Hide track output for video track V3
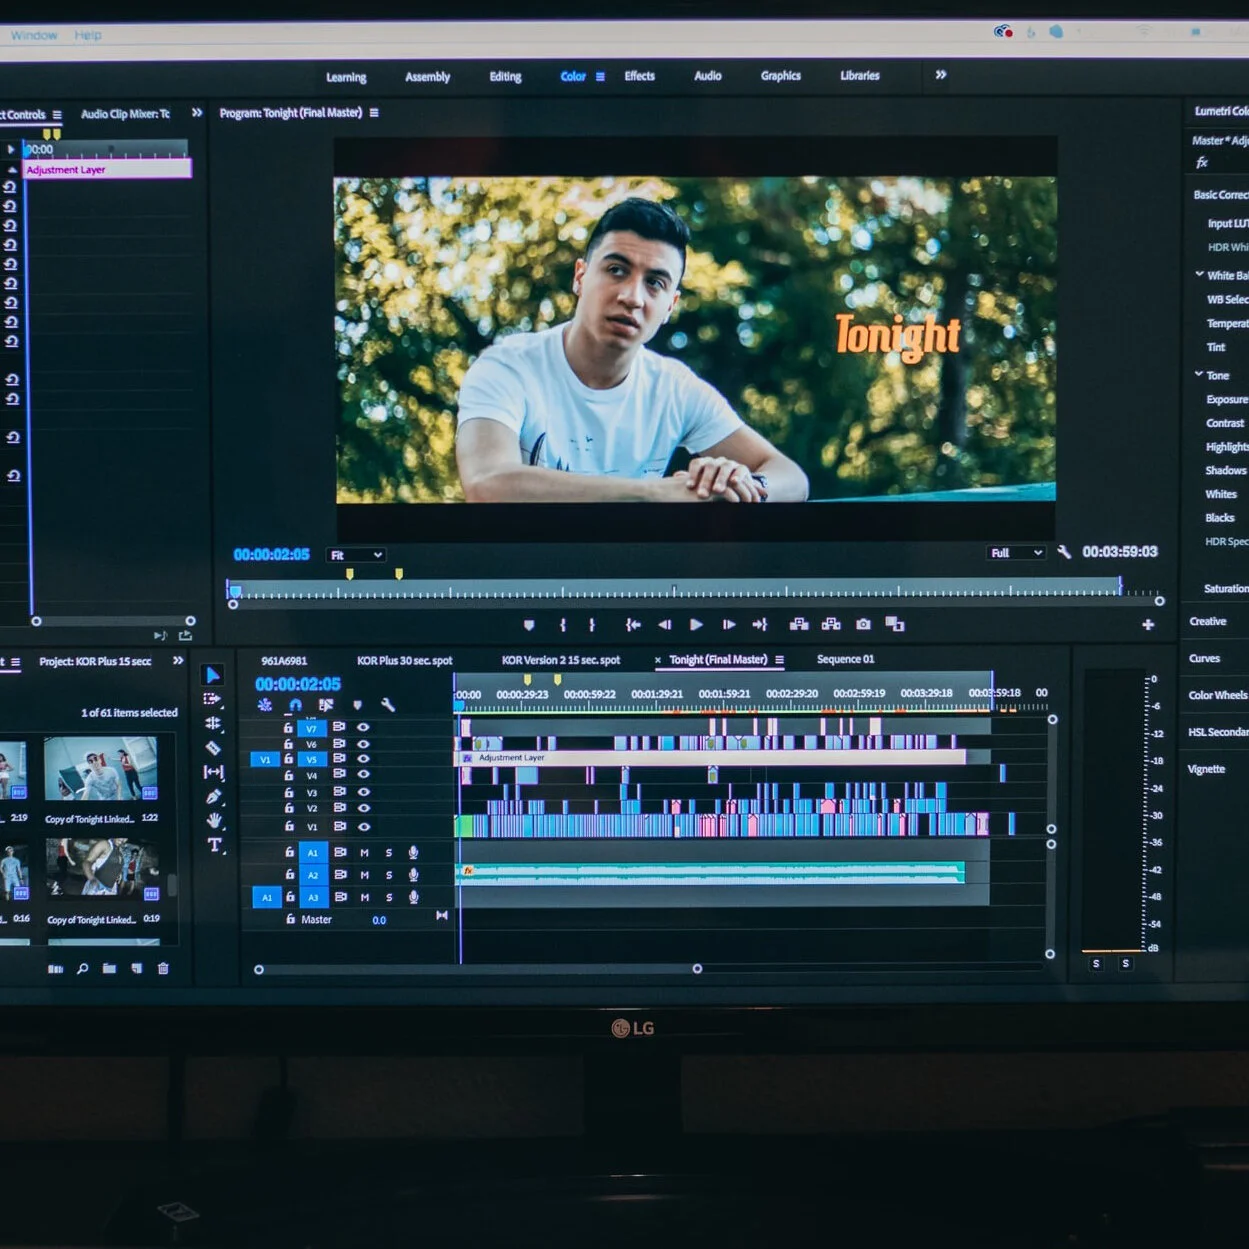Screen dimensions: 1249x1249 click(x=364, y=792)
